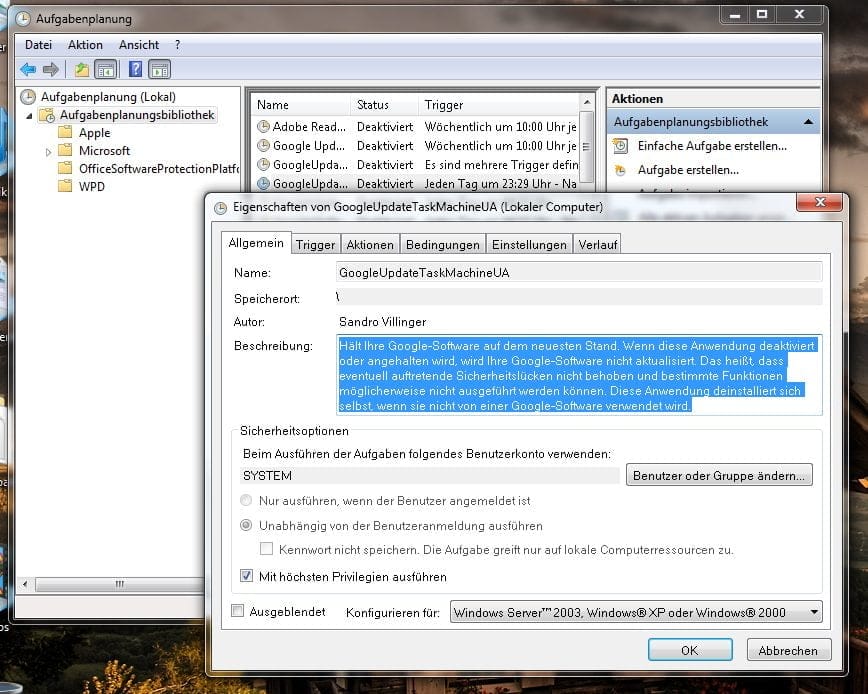
Task: Toggle Mit höchsten Privilegien ausführen checkbox
Action: (x=247, y=577)
